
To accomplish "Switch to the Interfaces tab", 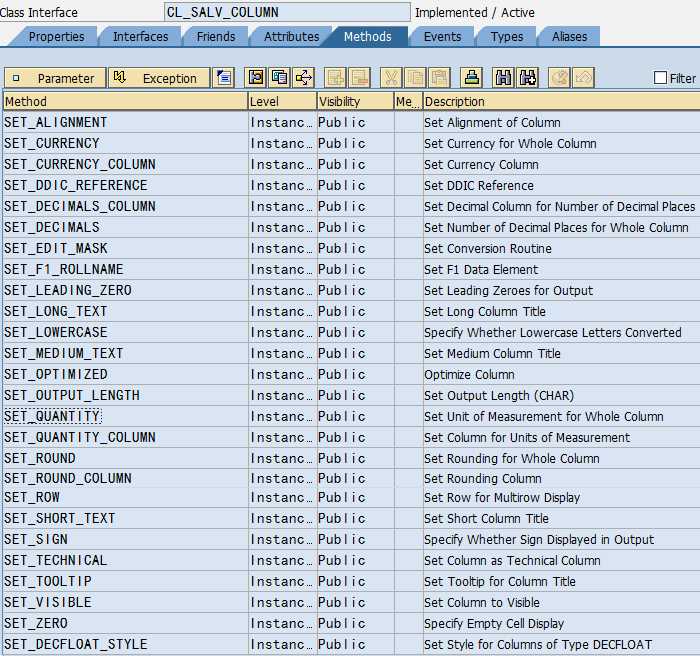I will tap(140, 37).
